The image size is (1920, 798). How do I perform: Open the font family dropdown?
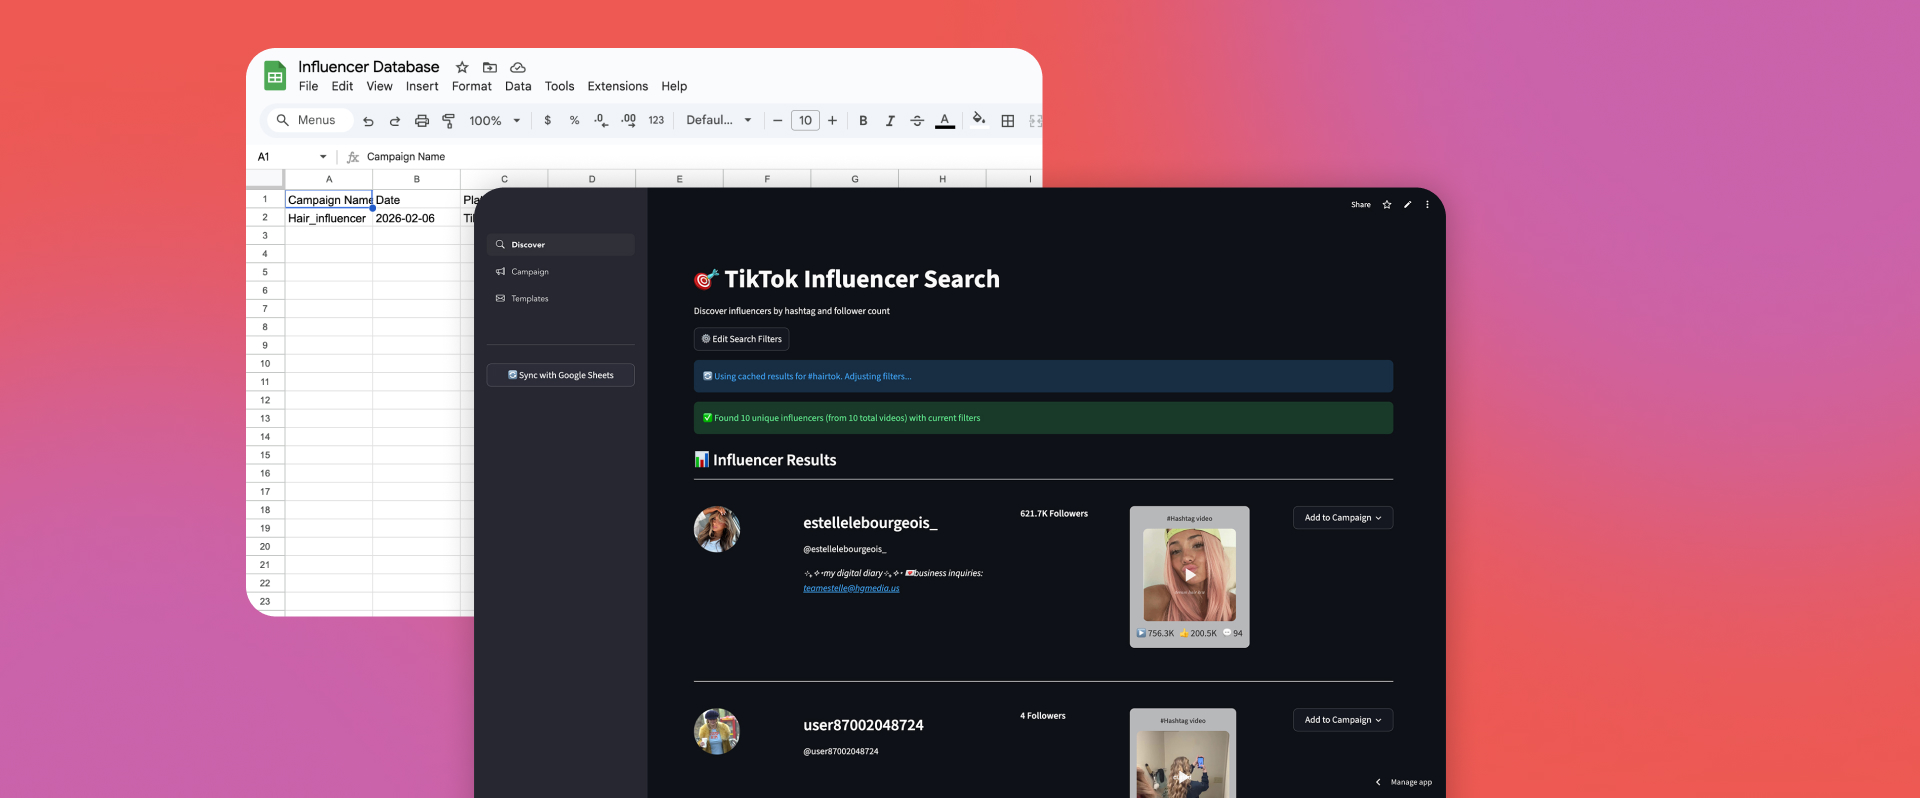tap(719, 121)
